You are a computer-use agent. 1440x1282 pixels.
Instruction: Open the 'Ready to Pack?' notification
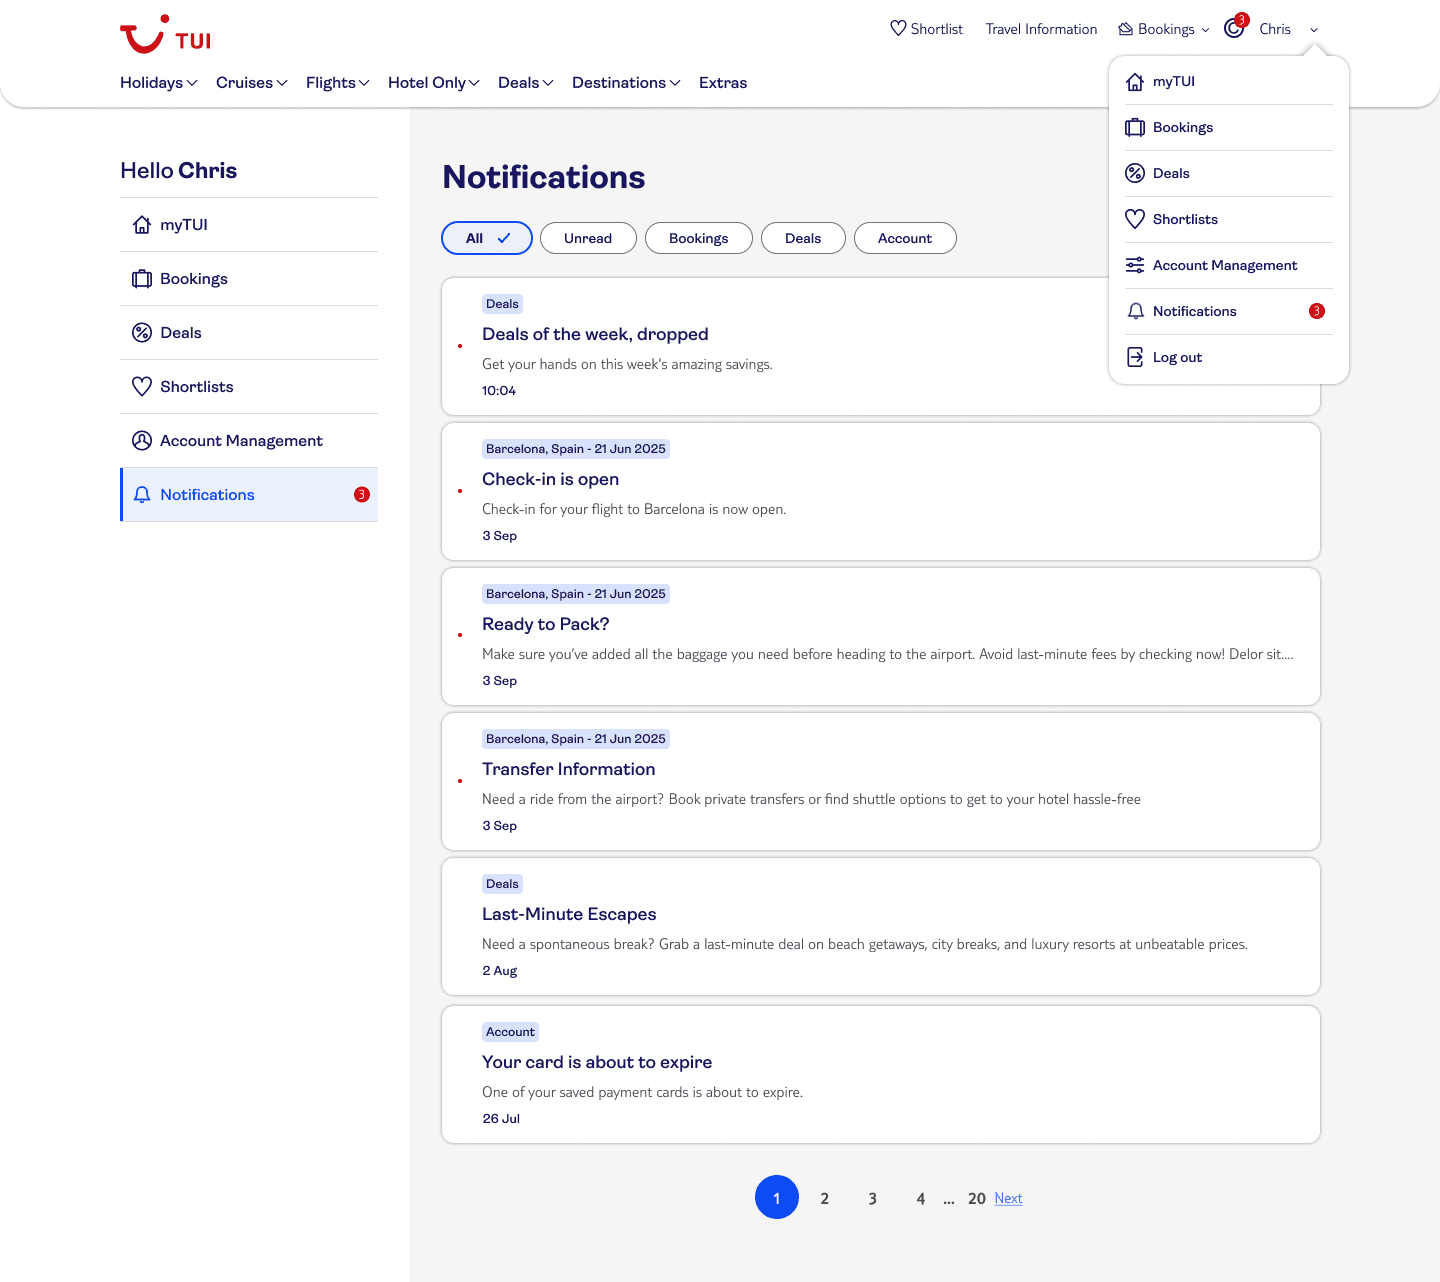[x=881, y=636]
